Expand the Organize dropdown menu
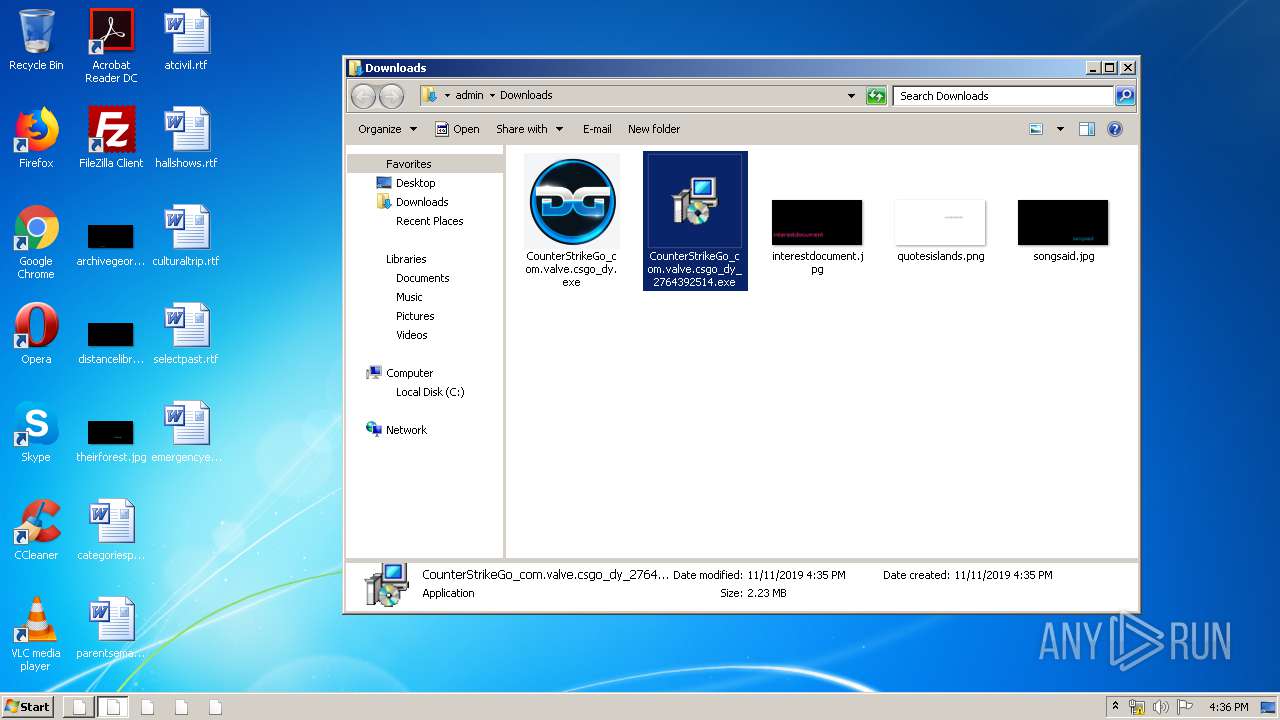Image resolution: width=1280 pixels, height=720 pixels. [387, 129]
